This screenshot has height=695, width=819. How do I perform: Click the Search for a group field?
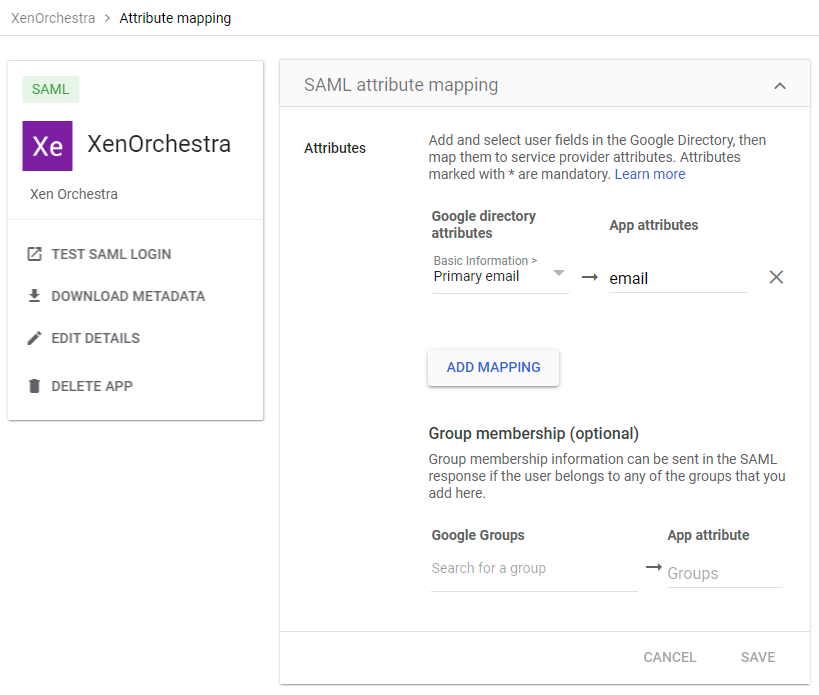pyautogui.click(x=533, y=569)
